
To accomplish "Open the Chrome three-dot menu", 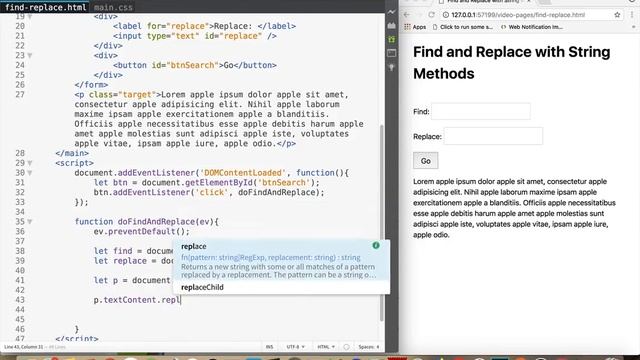I will click(632, 15).
